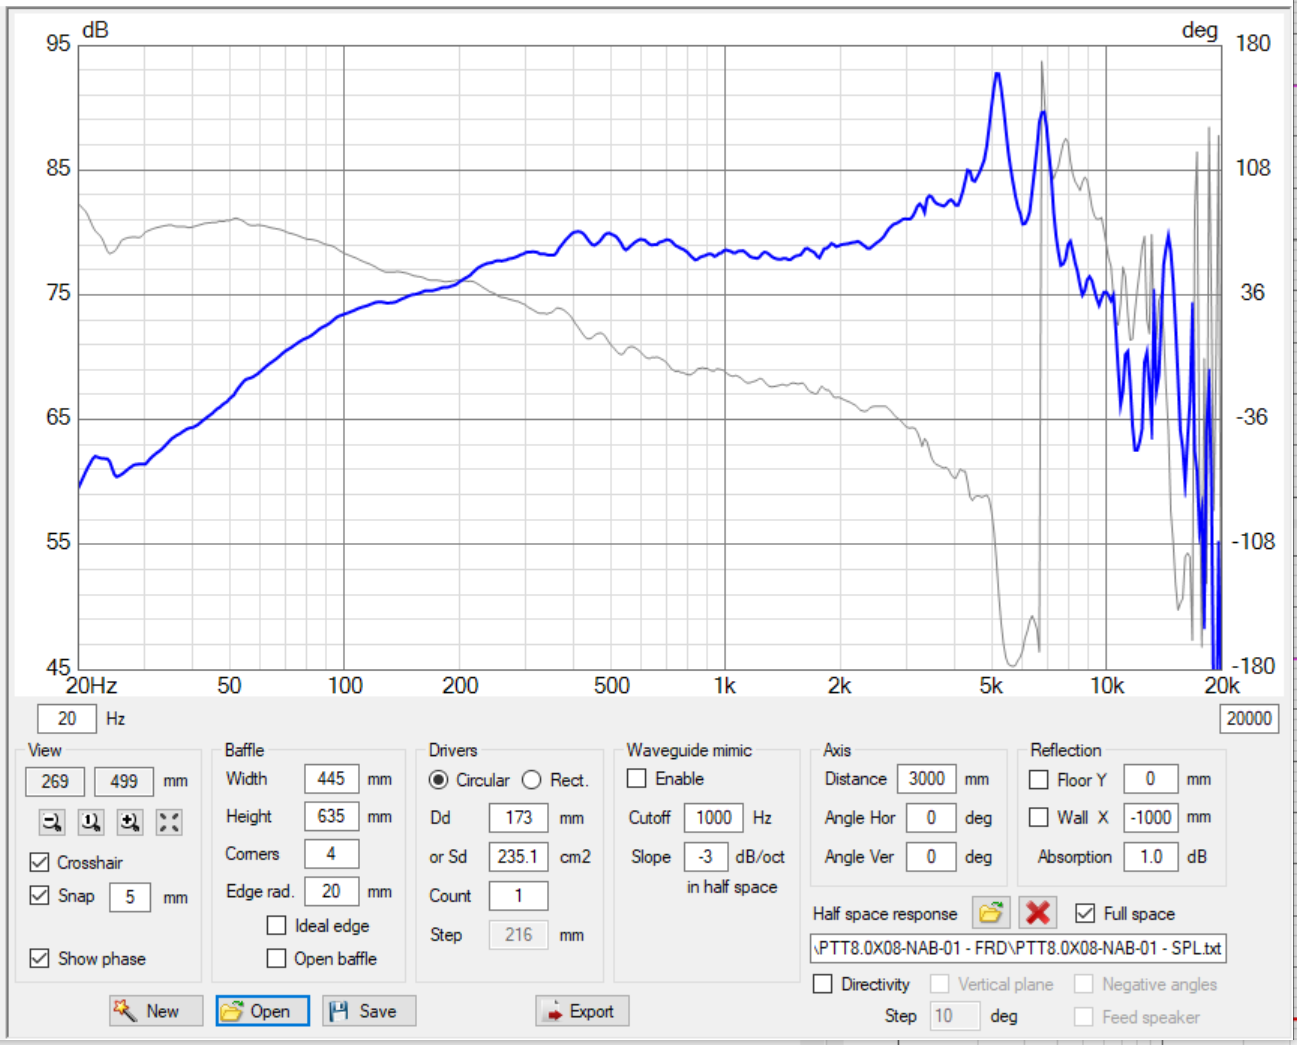Click the Baffle Height field
1297x1045 pixels.
(331, 816)
